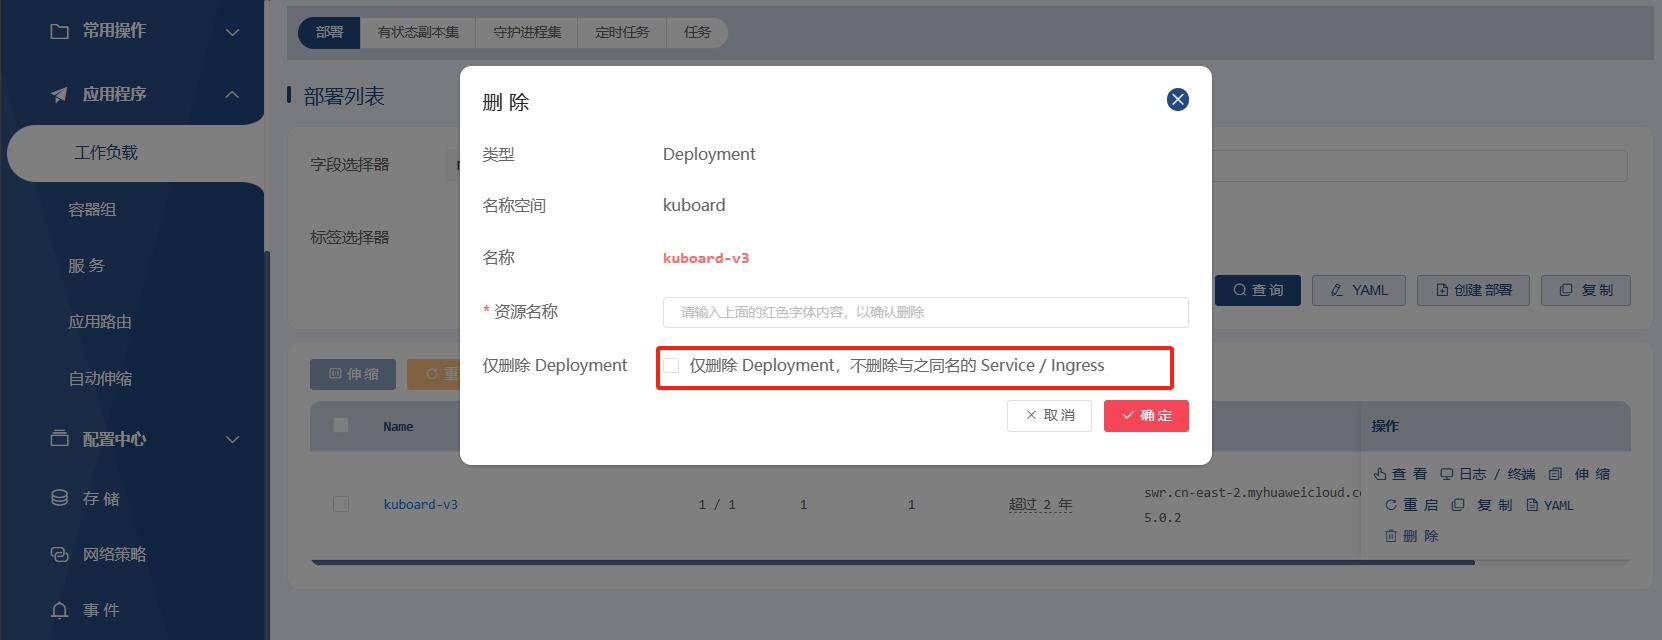Click the 操作 column header
This screenshot has width=1662, height=640.
1385,426
